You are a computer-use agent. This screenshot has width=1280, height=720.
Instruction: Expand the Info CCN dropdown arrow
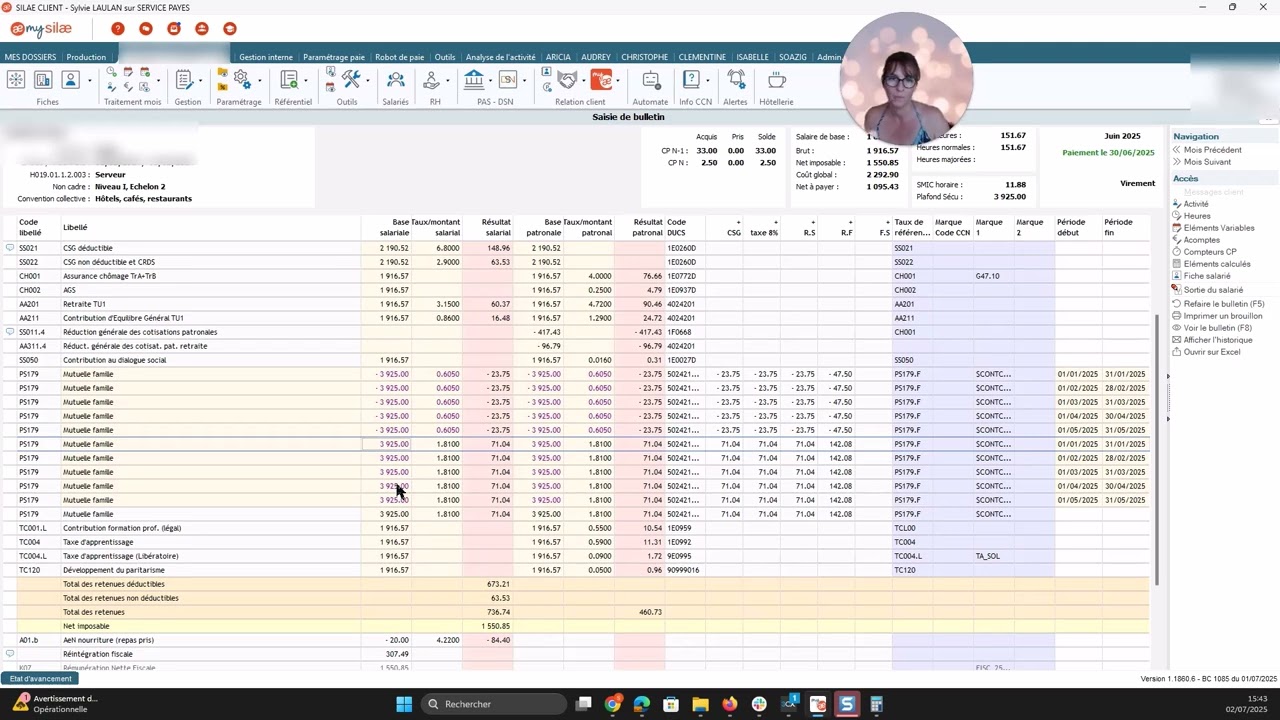coord(707,81)
